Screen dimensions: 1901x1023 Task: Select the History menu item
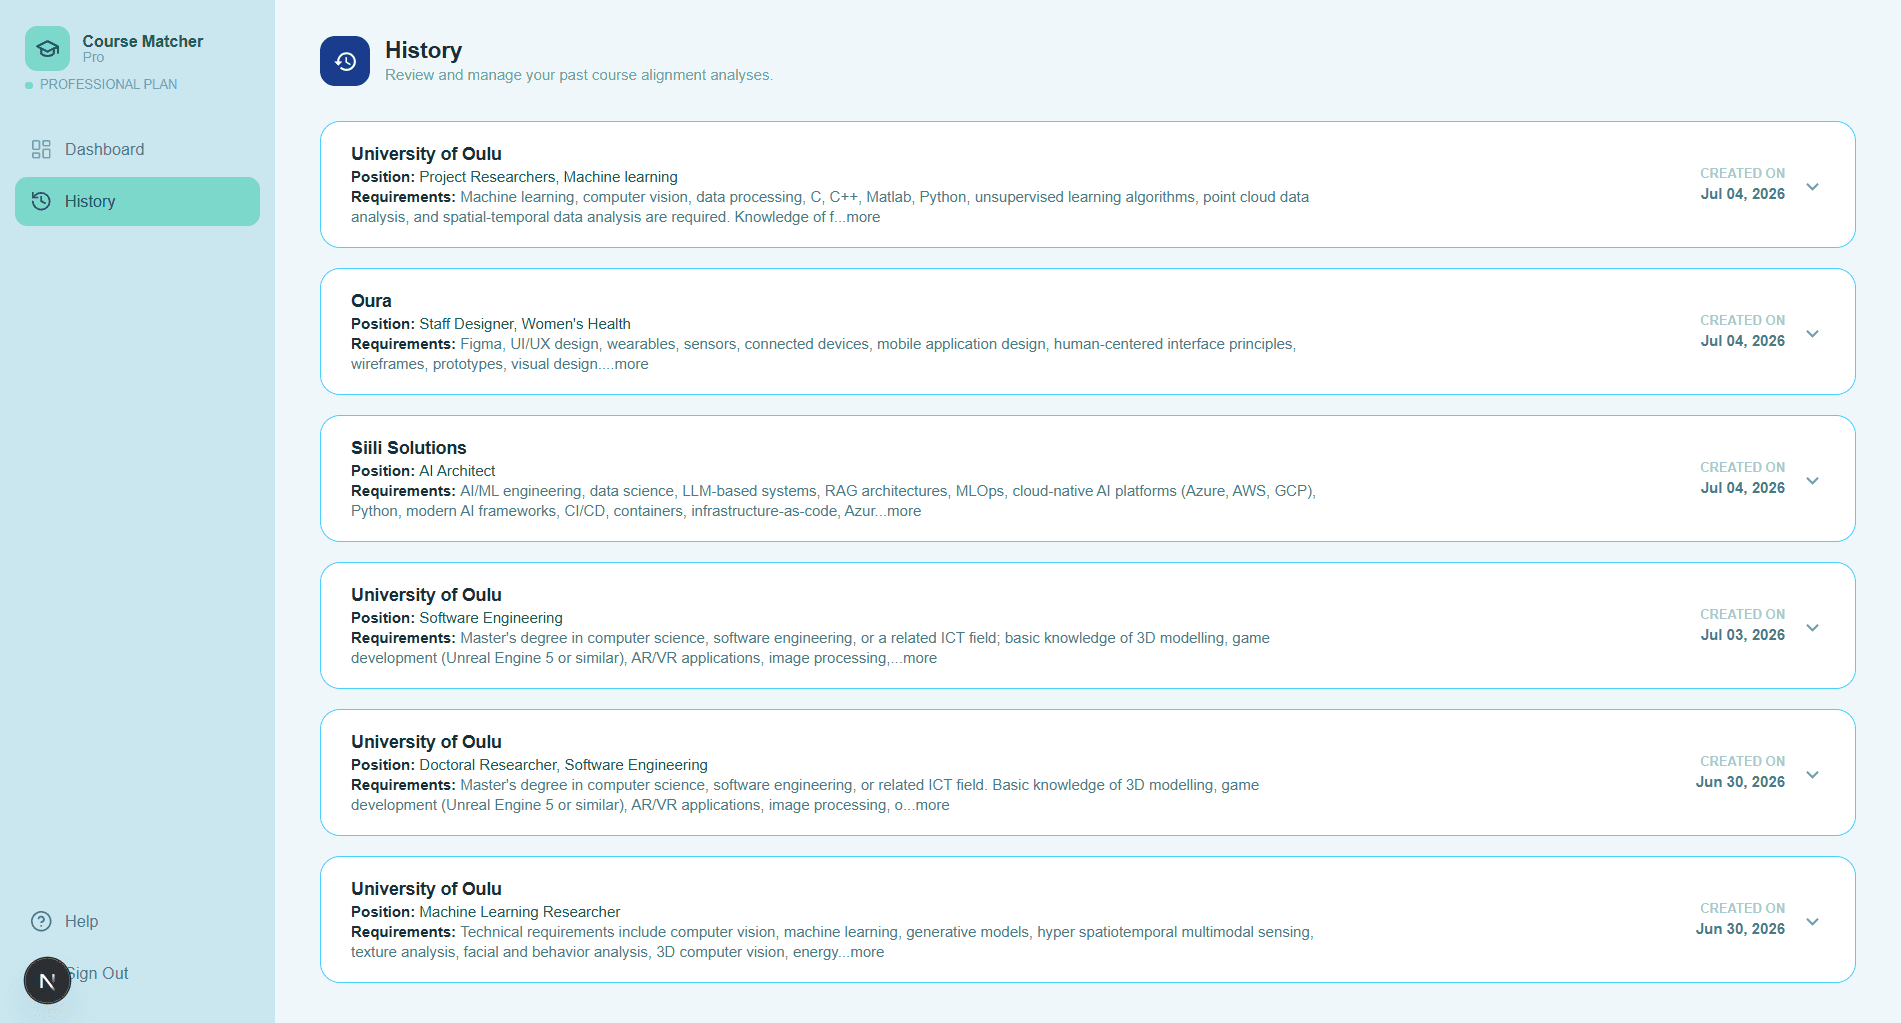tap(137, 201)
